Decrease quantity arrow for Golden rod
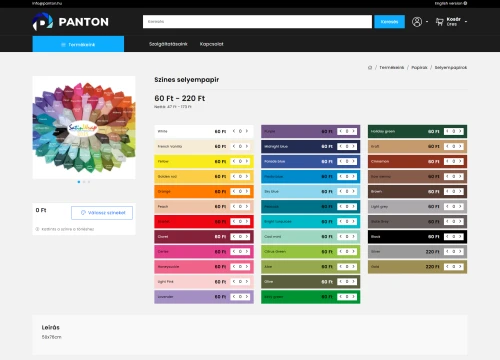Screen dimensions: 500x360 (234, 176)
